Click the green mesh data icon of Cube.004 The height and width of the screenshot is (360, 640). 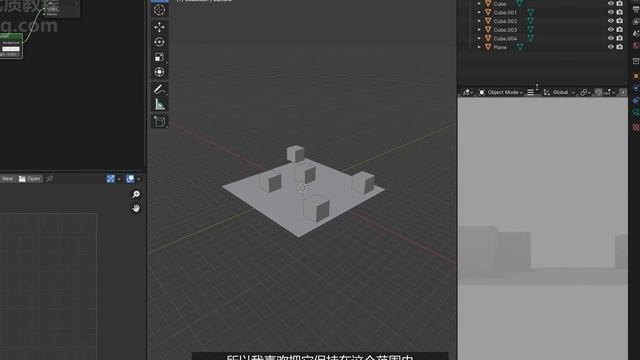coord(530,38)
